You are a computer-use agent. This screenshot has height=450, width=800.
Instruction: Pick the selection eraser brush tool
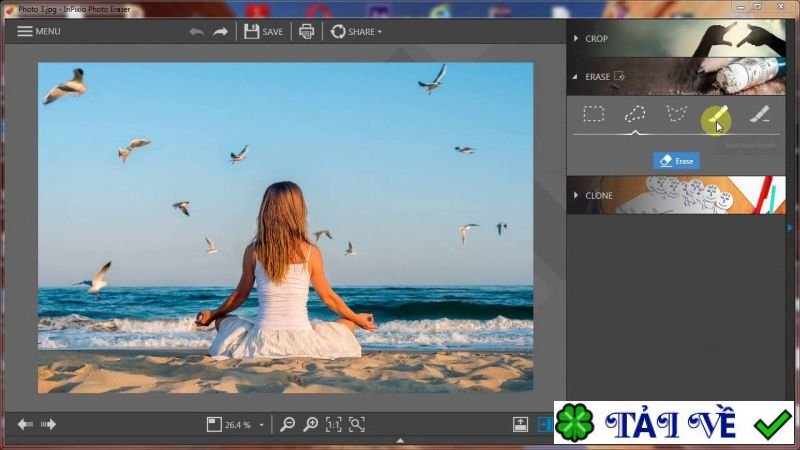760,115
